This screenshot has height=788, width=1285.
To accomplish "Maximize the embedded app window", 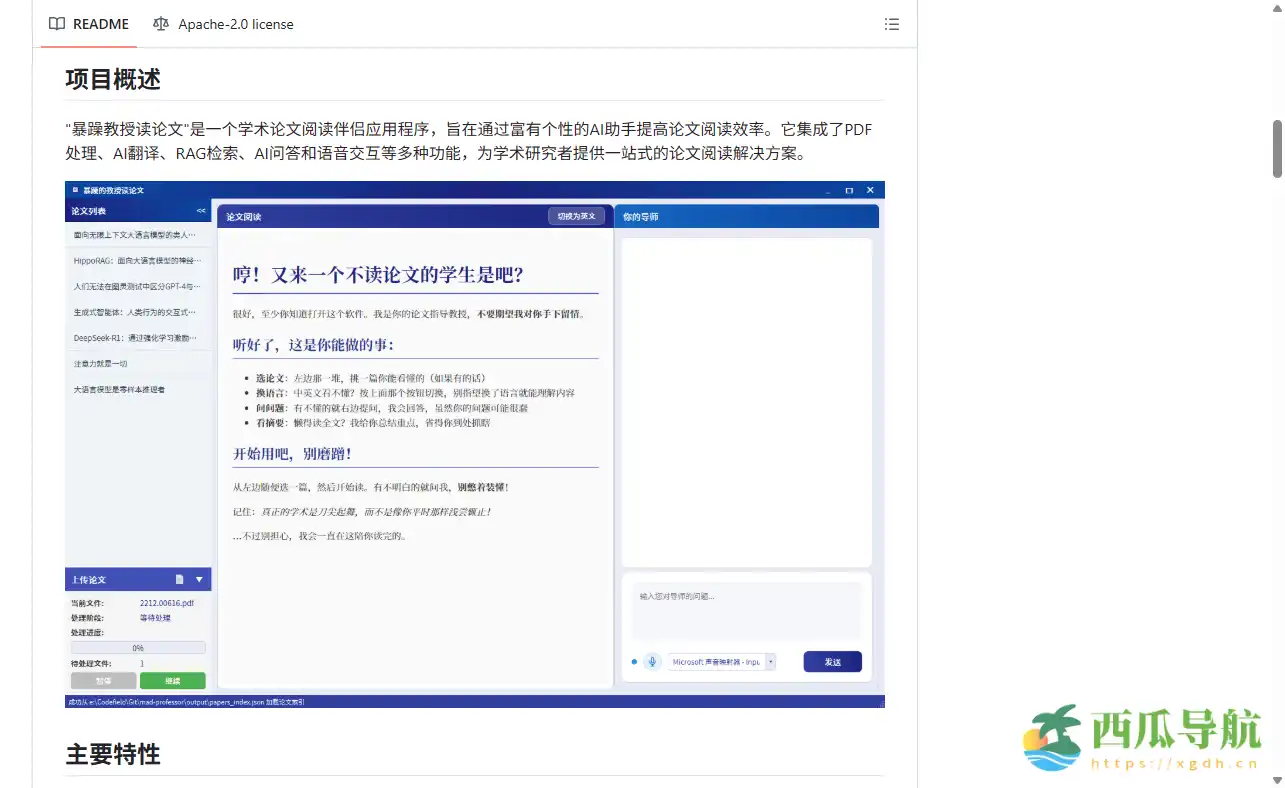I will click(849, 190).
